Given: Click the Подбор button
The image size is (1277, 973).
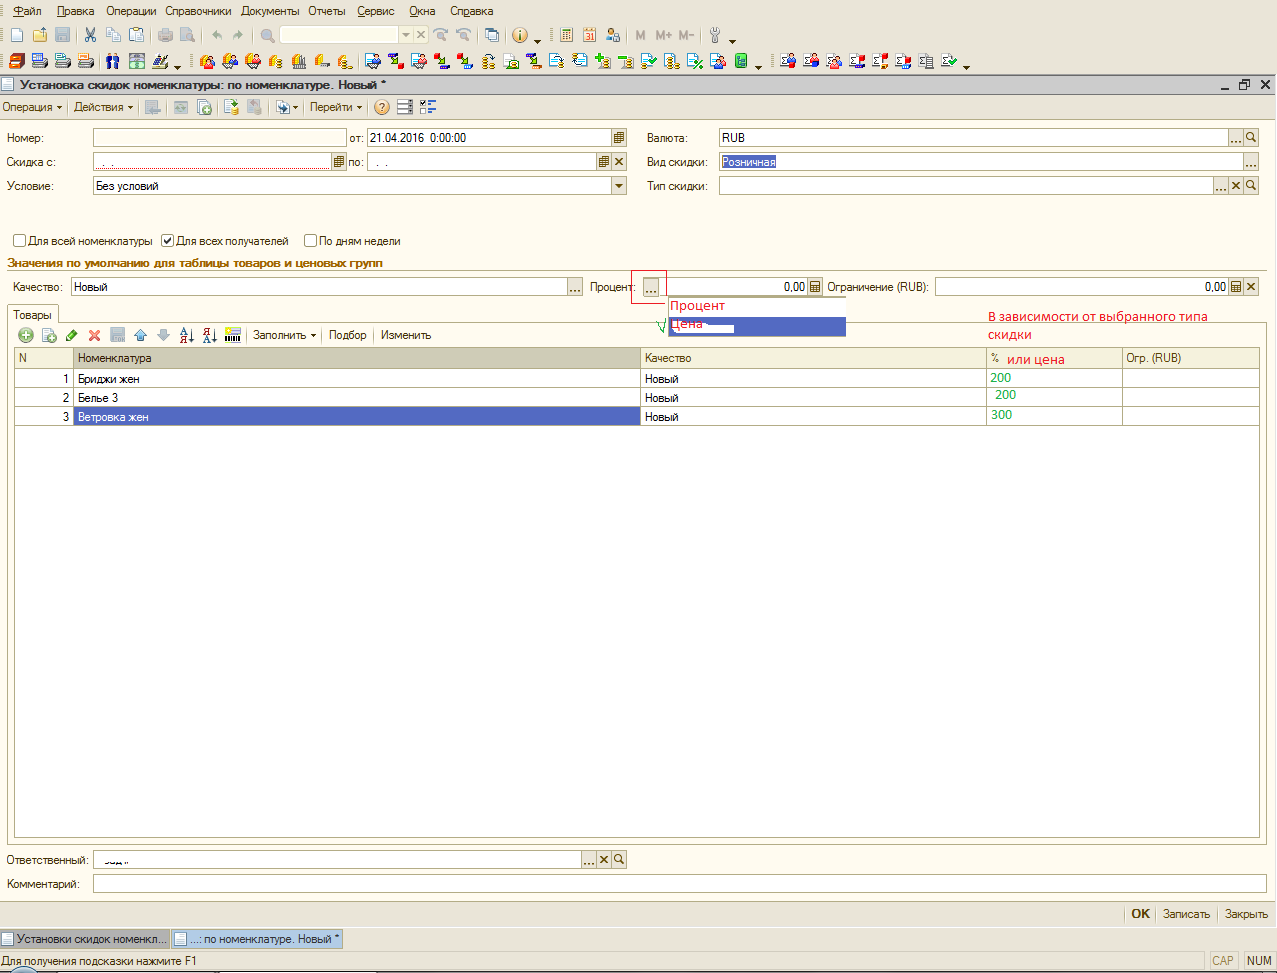Looking at the screenshot, I should click(x=347, y=335).
